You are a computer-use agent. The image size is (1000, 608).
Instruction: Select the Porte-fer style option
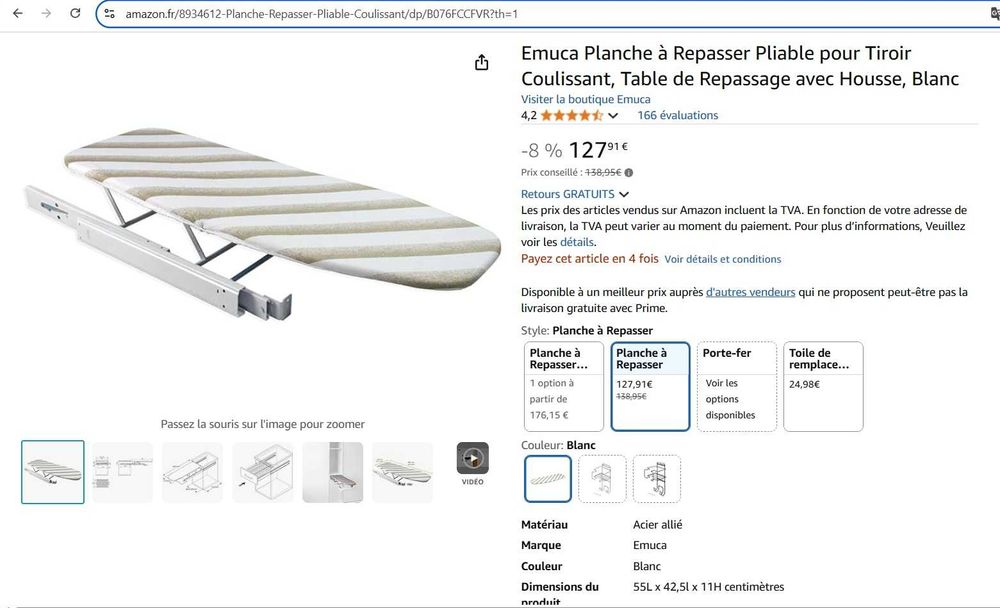[737, 386]
